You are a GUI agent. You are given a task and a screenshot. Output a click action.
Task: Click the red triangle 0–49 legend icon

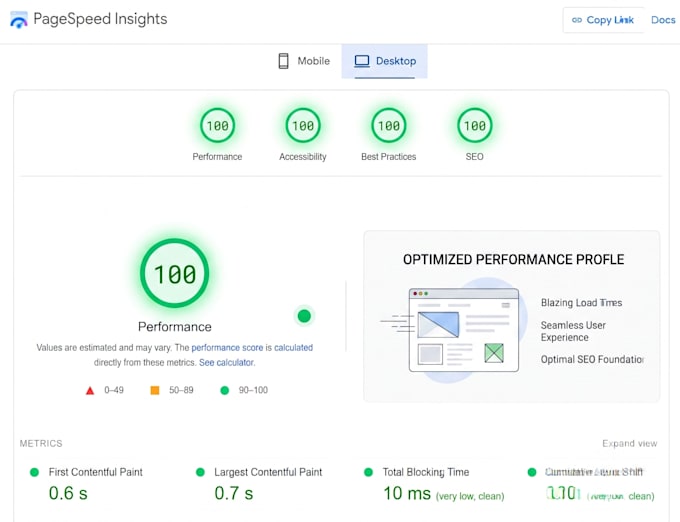pyautogui.click(x=90, y=391)
